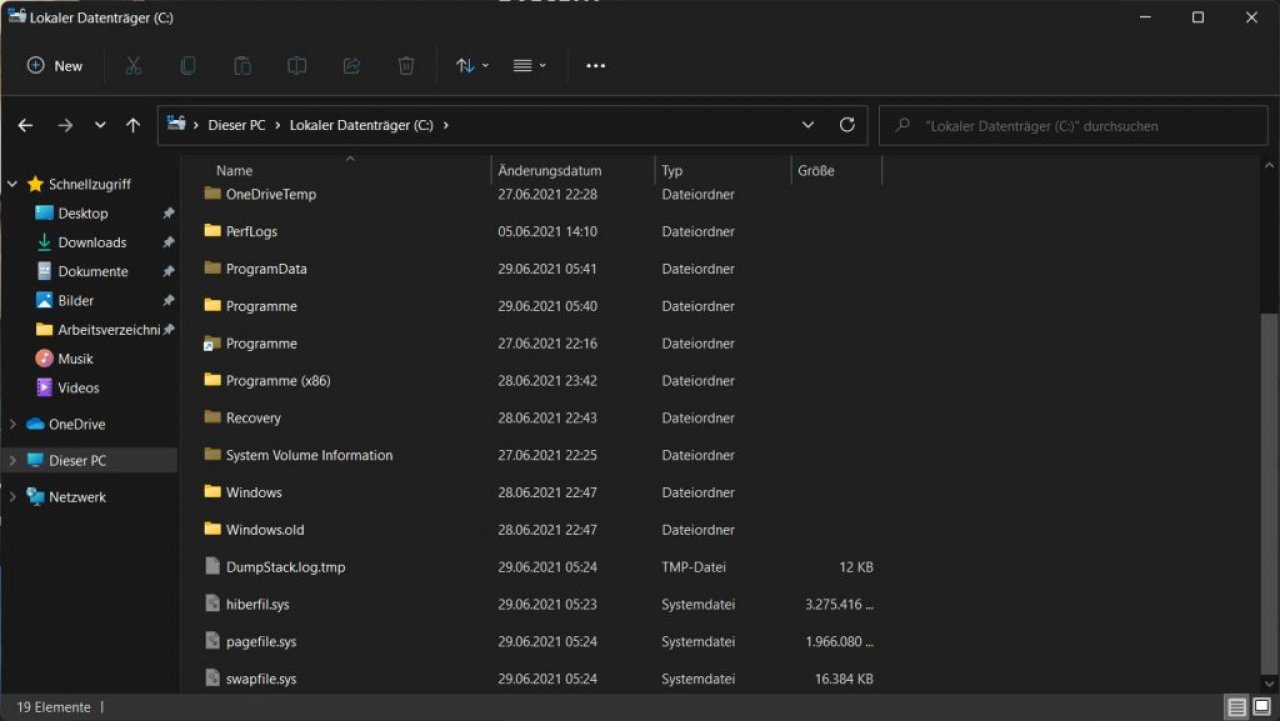This screenshot has height=721, width=1280.
Task: Expand the OneDrive tree node
Action: (x=12, y=424)
